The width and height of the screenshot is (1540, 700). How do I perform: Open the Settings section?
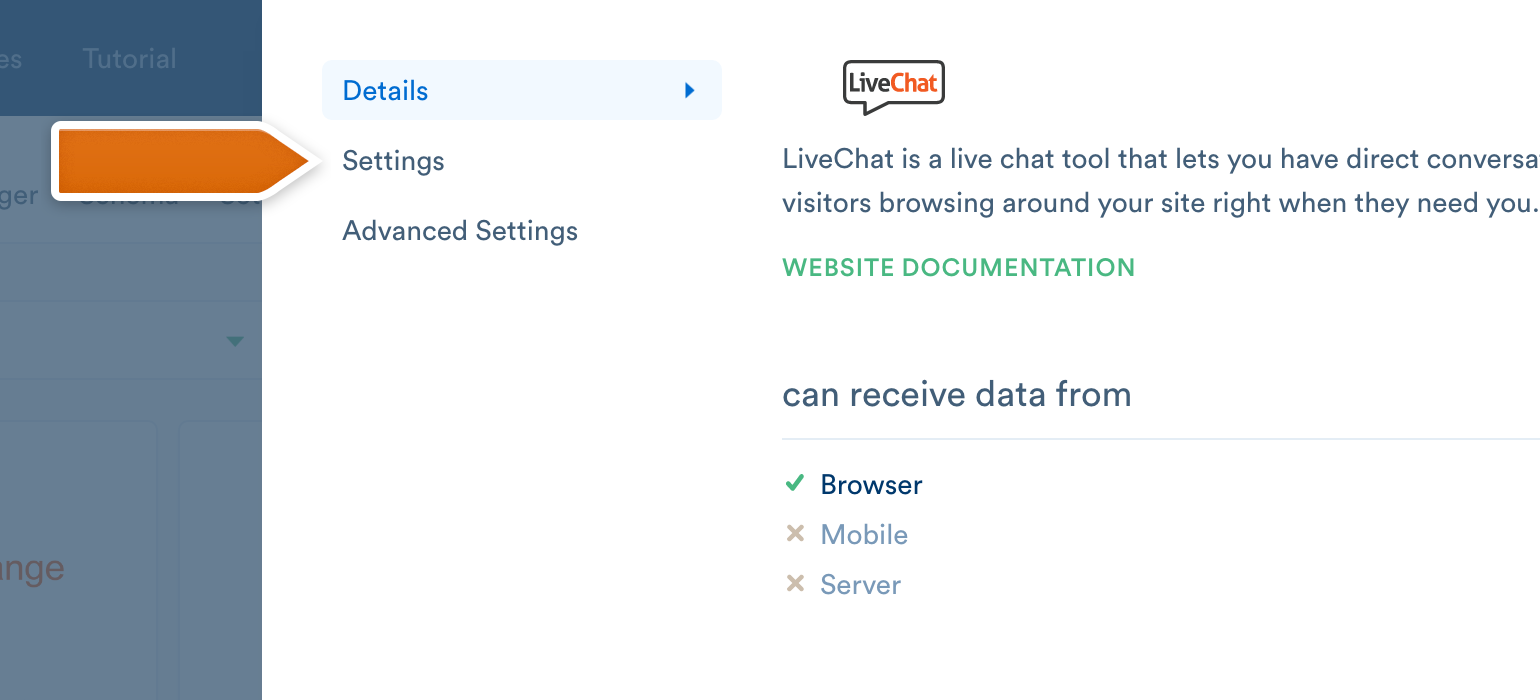[393, 161]
